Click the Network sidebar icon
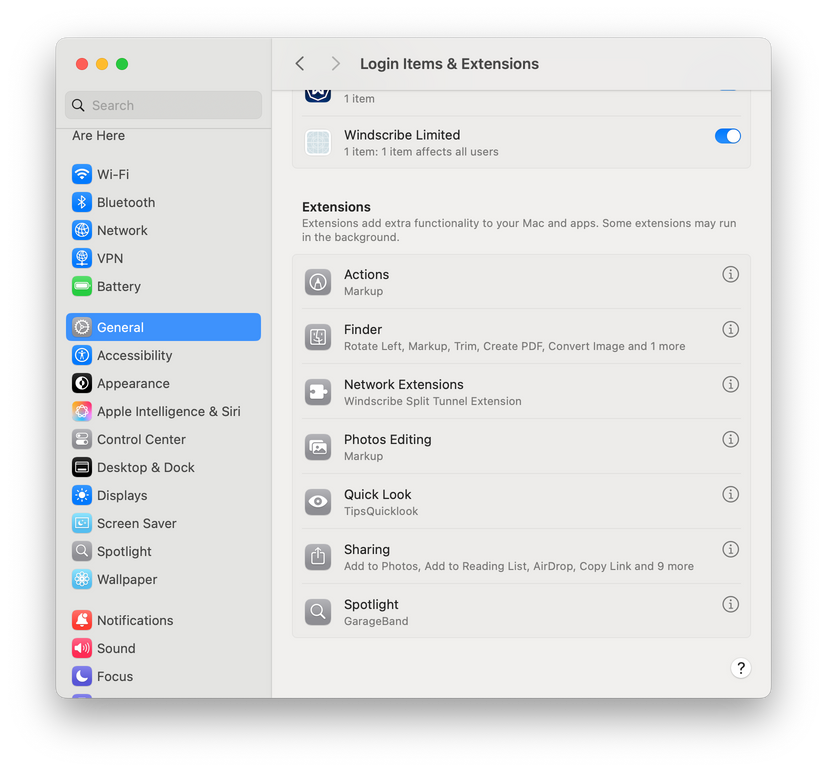The height and width of the screenshot is (772, 827). point(81,230)
